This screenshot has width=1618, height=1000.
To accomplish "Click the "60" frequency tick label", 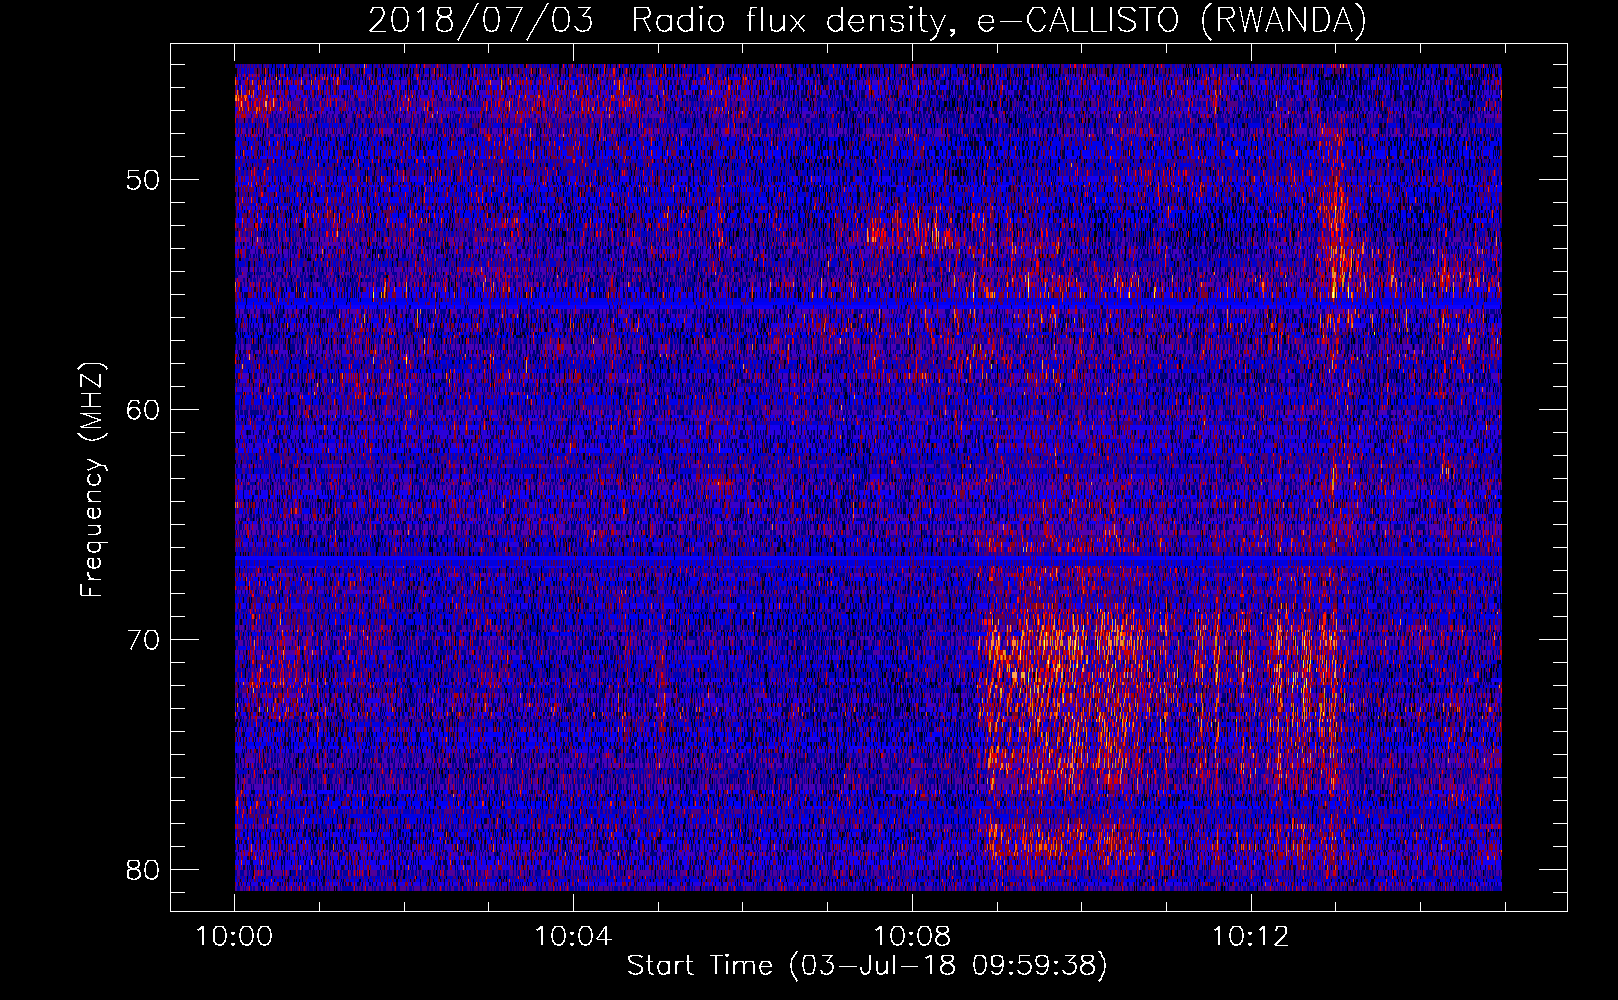I will point(143,410).
